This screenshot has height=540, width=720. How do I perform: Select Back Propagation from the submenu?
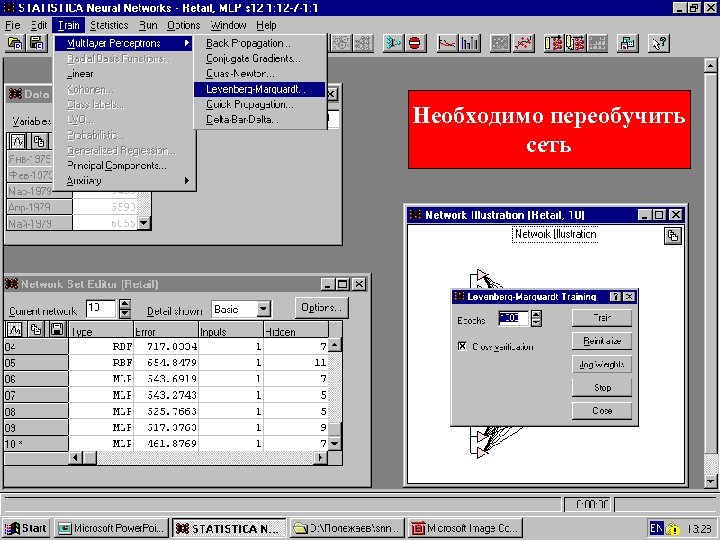(259, 43)
